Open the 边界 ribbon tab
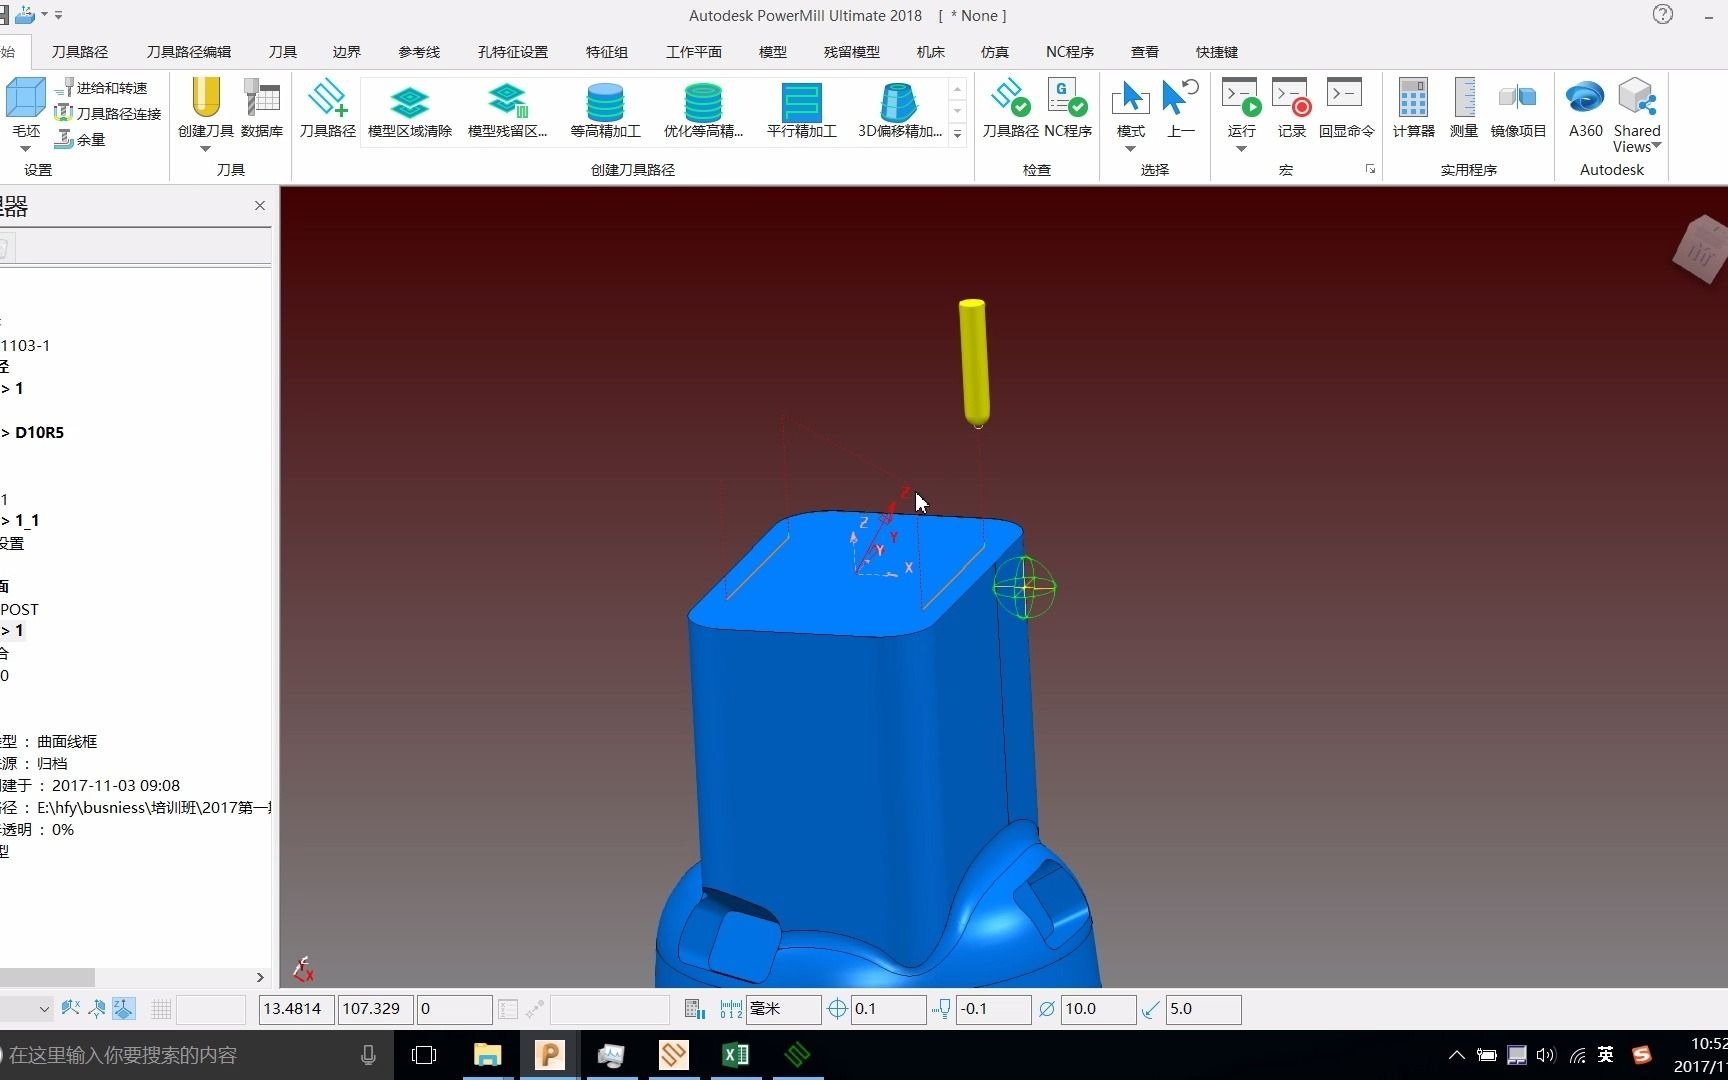The height and width of the screenshot is (1080, 1728). click(347, 52)
